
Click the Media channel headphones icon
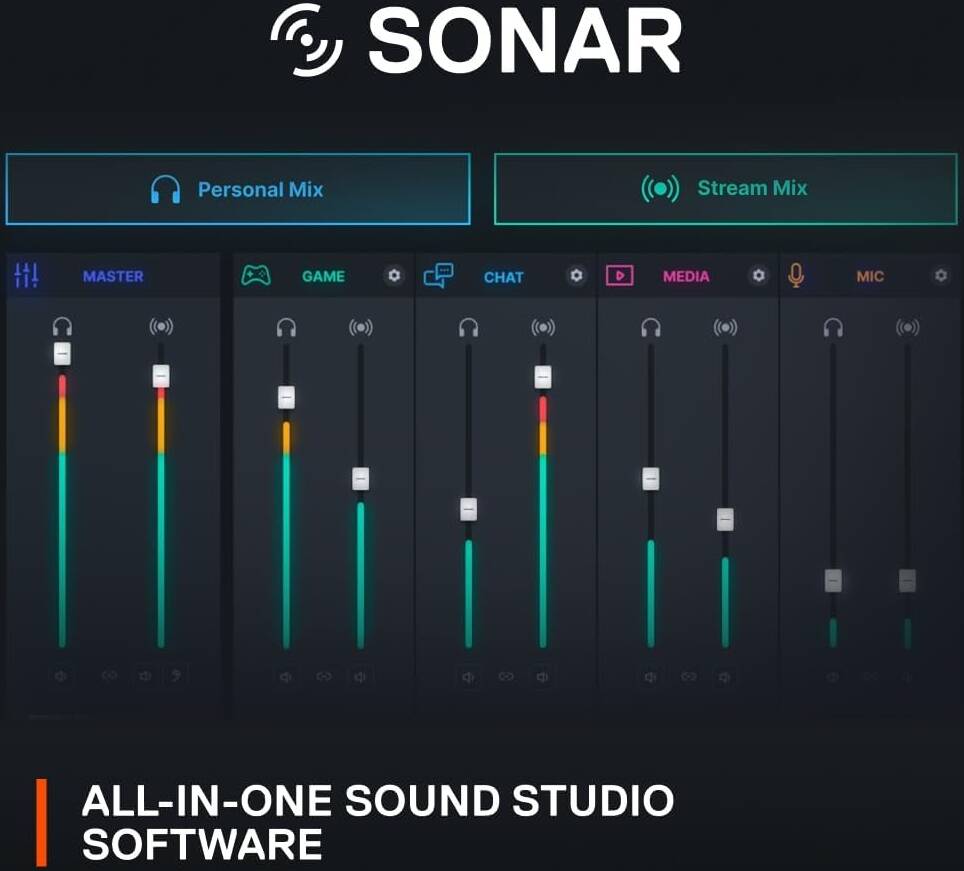click(x=650, y=327)
